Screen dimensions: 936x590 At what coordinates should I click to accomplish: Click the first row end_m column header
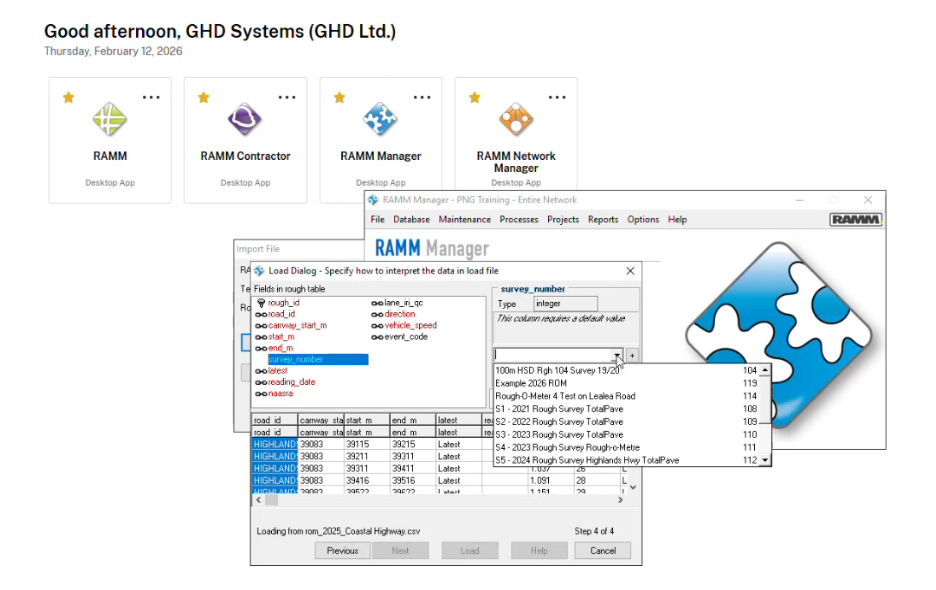[x=412, y=420]
